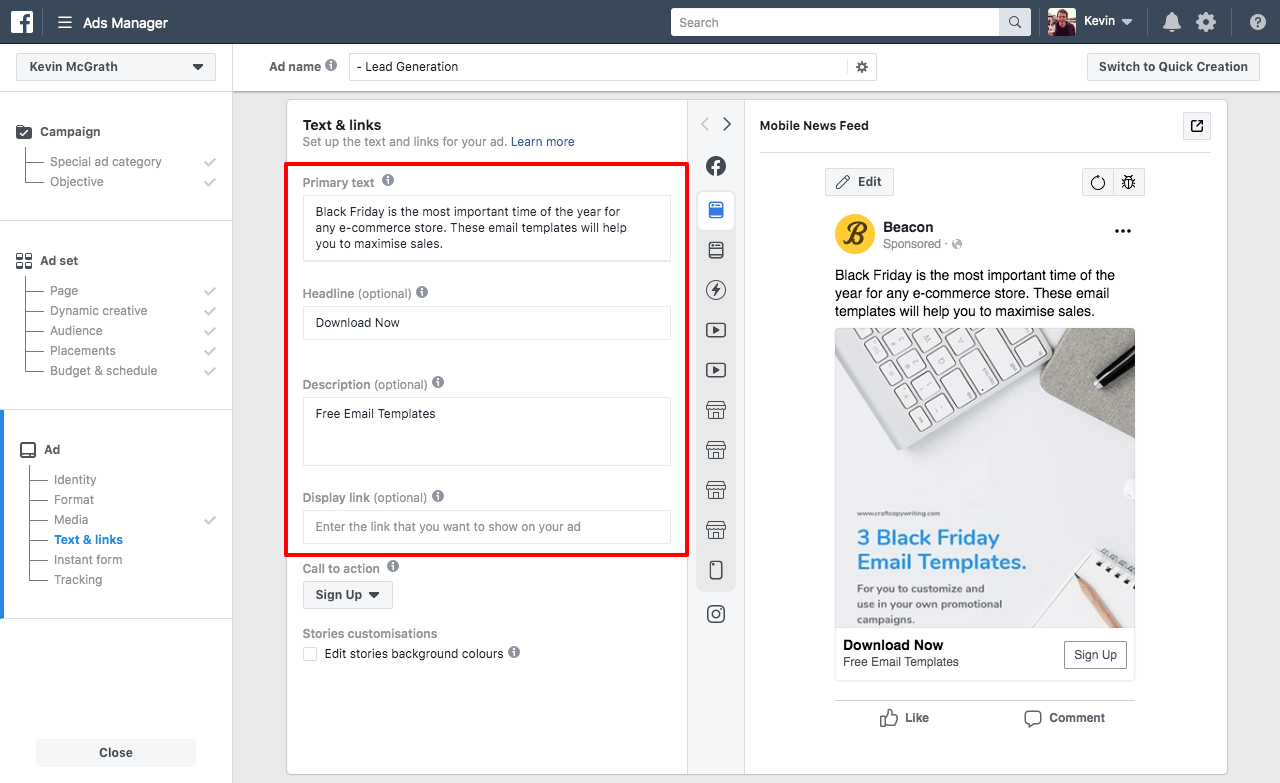Open the Instant Articles lightning preview icon
1280x783 pixels.
pyautogui.click(x=716, y=290)
